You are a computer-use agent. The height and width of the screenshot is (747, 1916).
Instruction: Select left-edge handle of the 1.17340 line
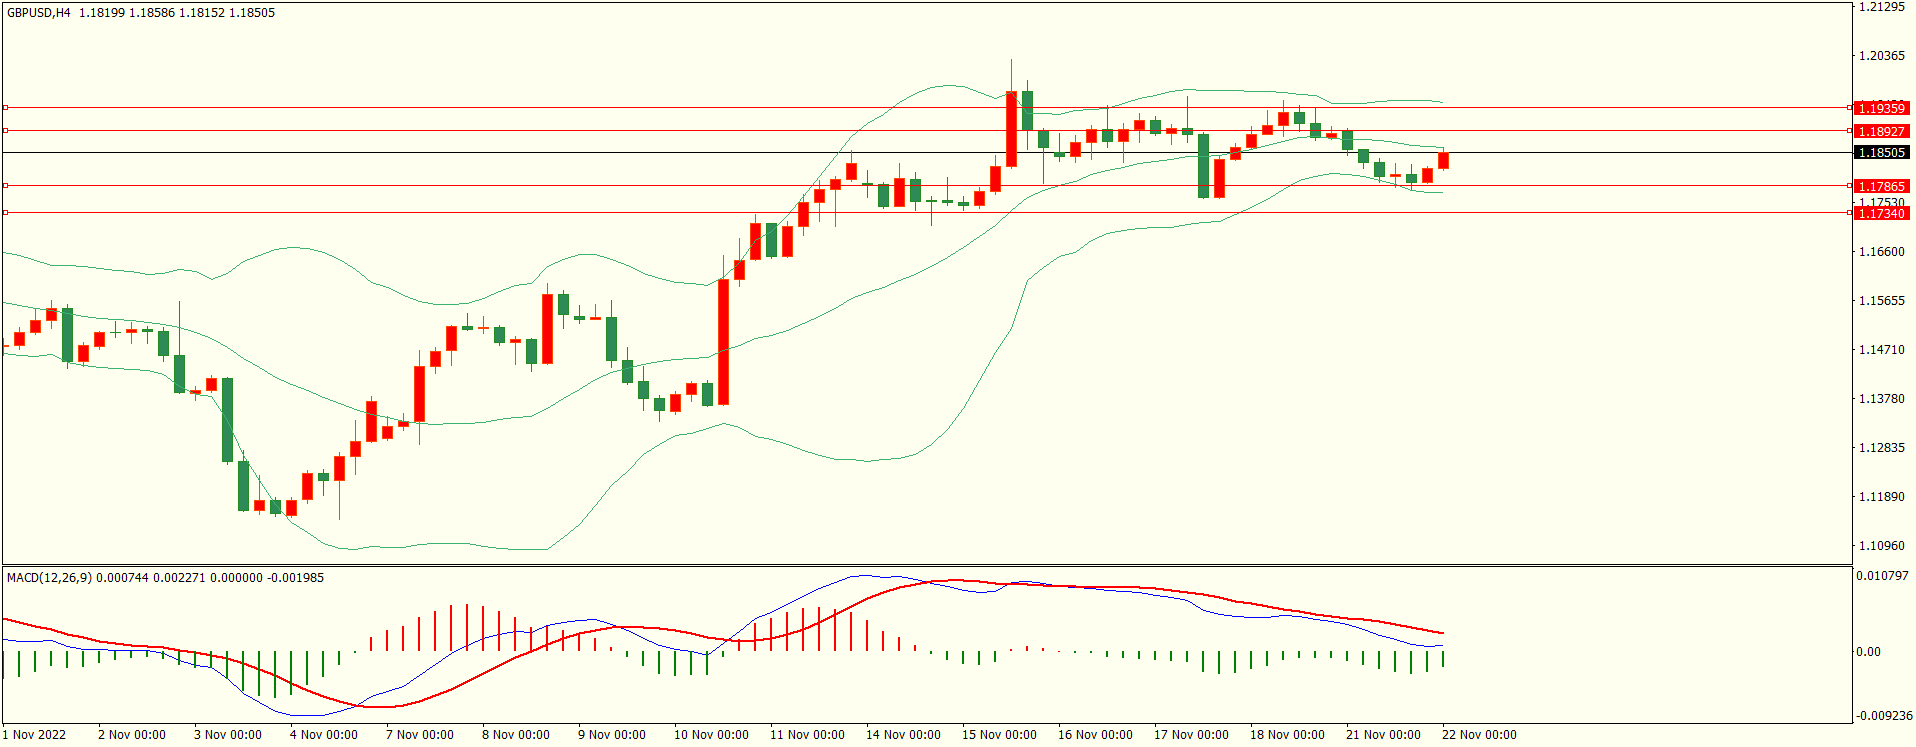coord(5,212)
